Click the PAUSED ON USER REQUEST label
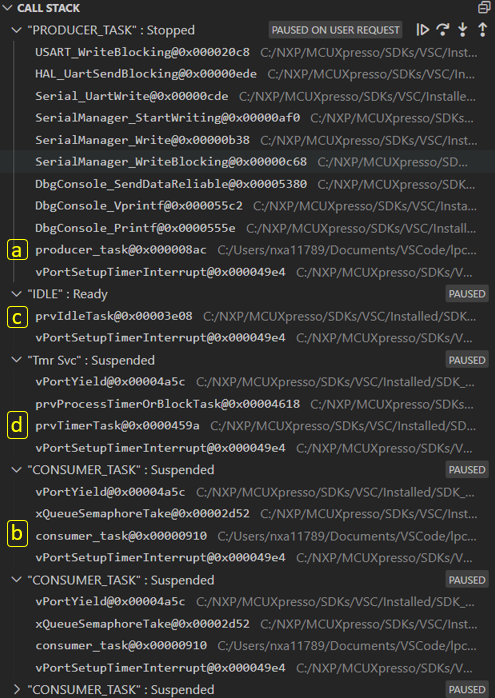The image size is (495, 698). click(x=336, y=30)
